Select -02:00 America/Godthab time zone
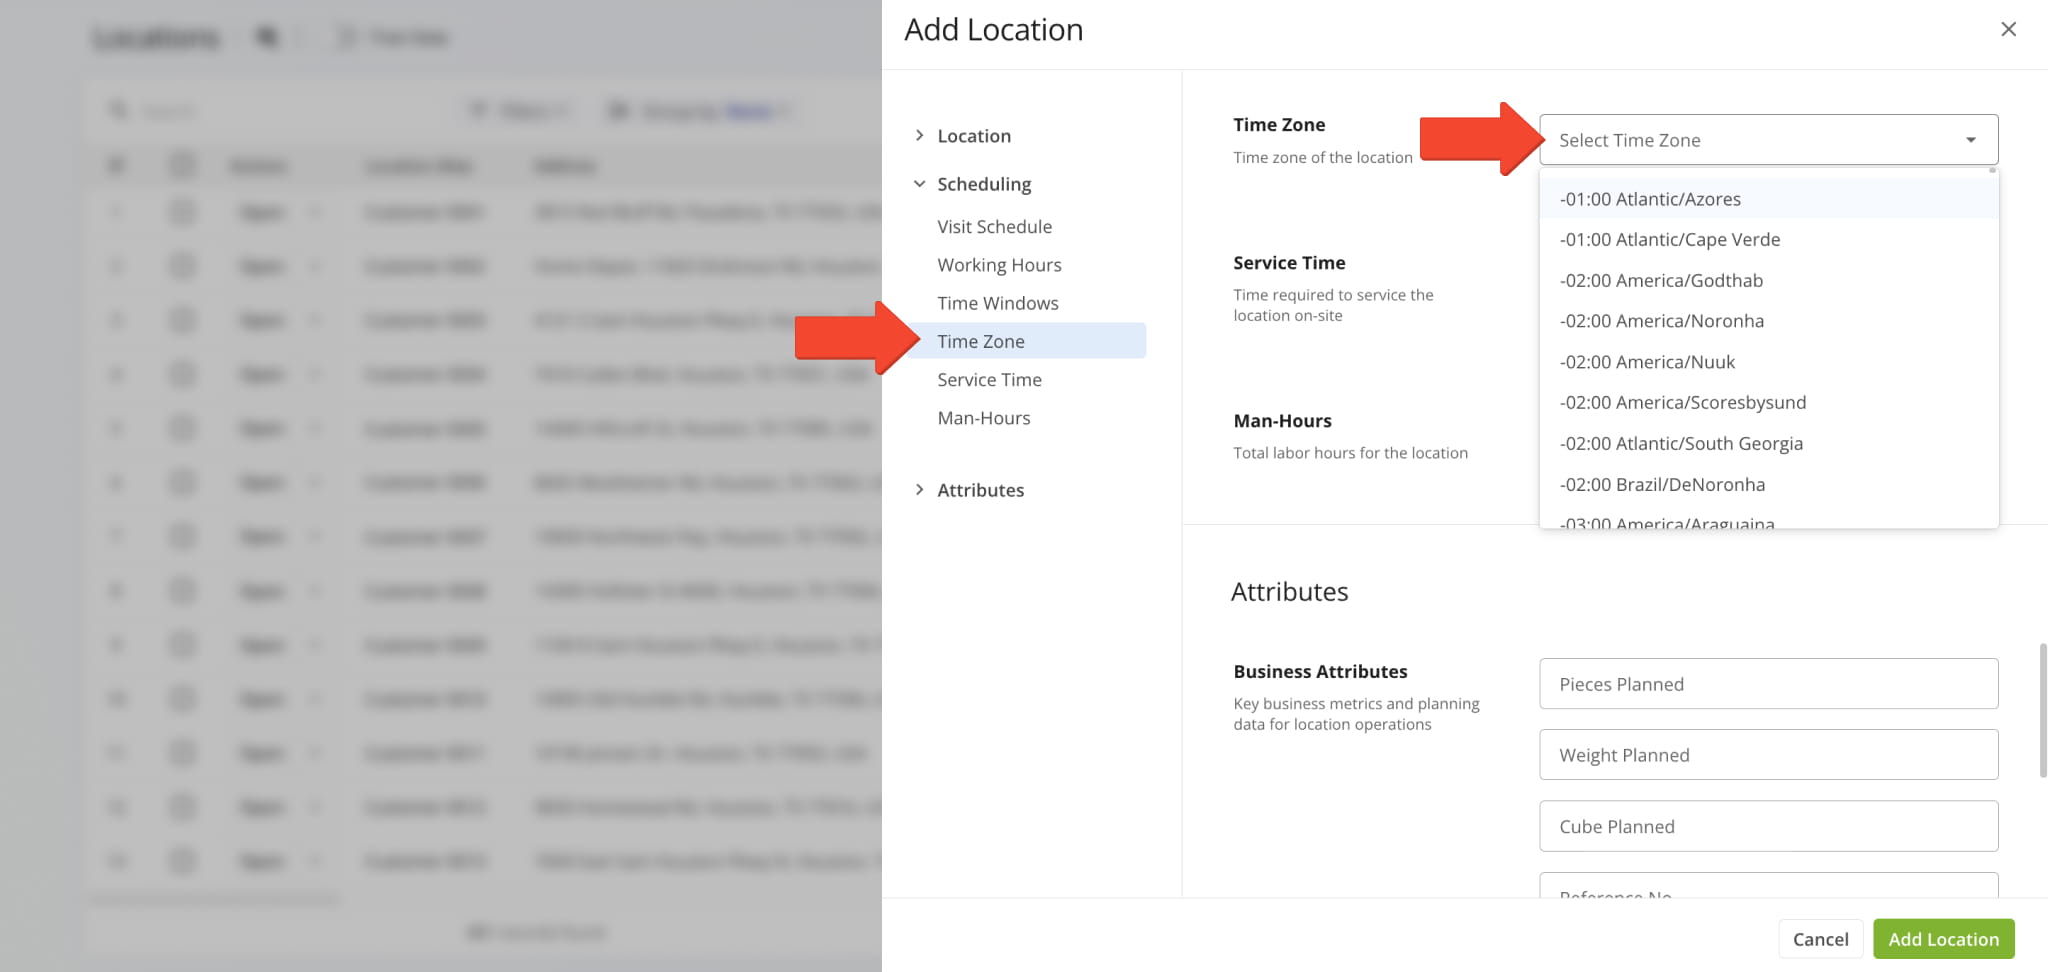 (1660, 281)
